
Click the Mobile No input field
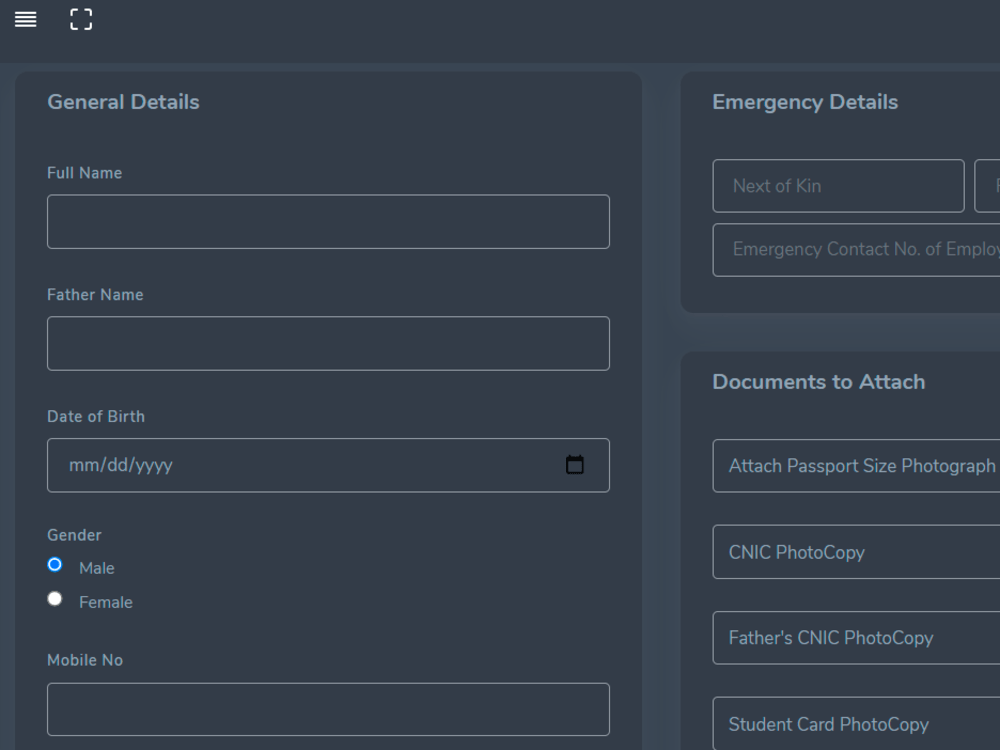(328, 709)
